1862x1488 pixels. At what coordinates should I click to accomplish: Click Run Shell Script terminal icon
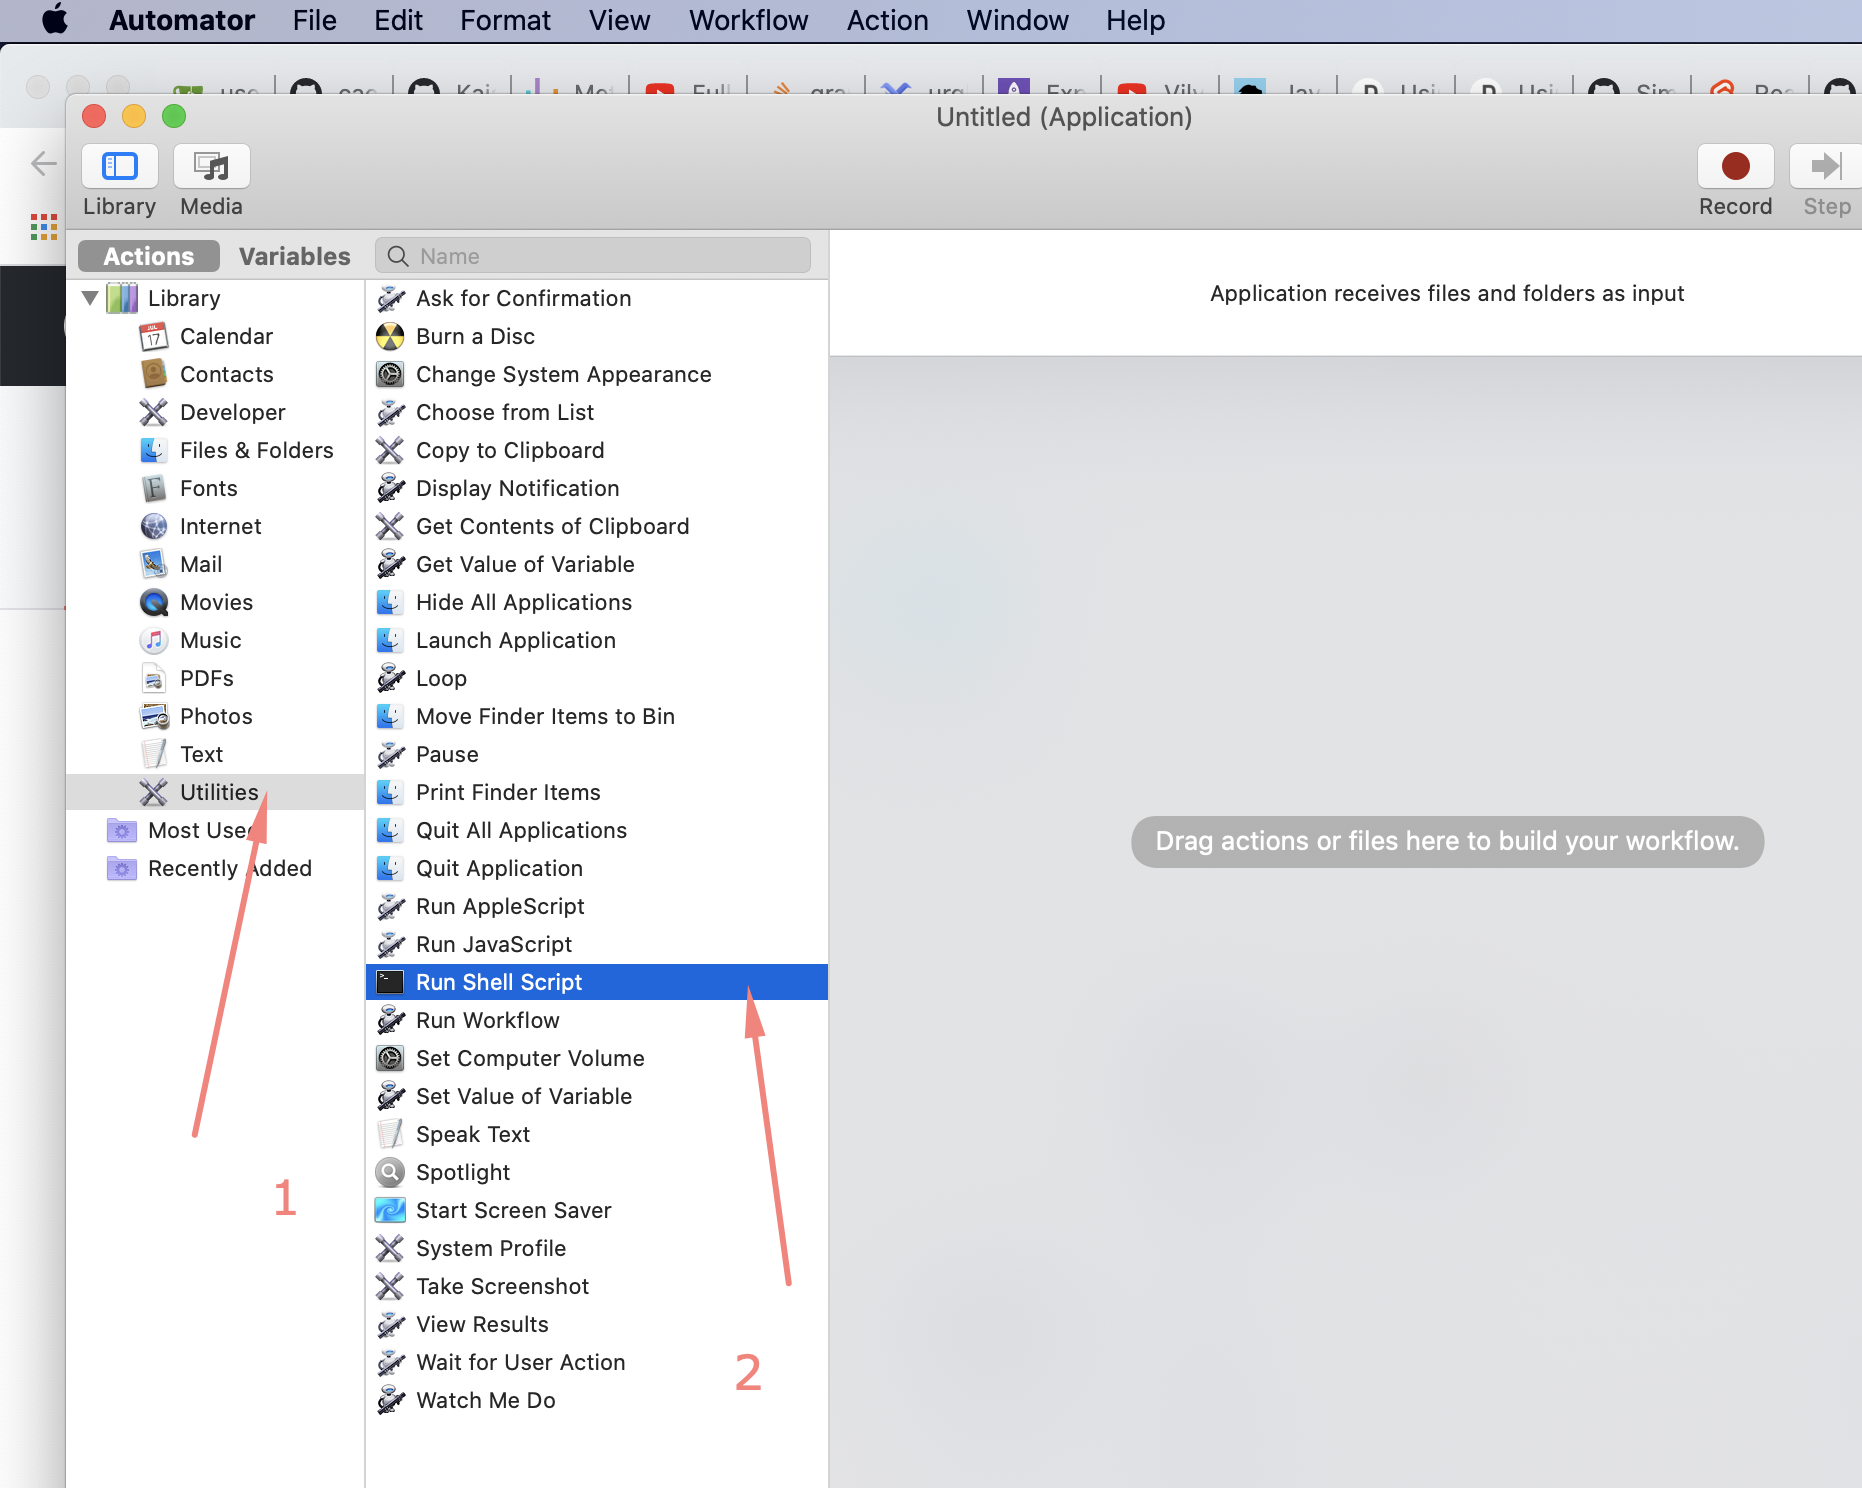coord(390,982)
